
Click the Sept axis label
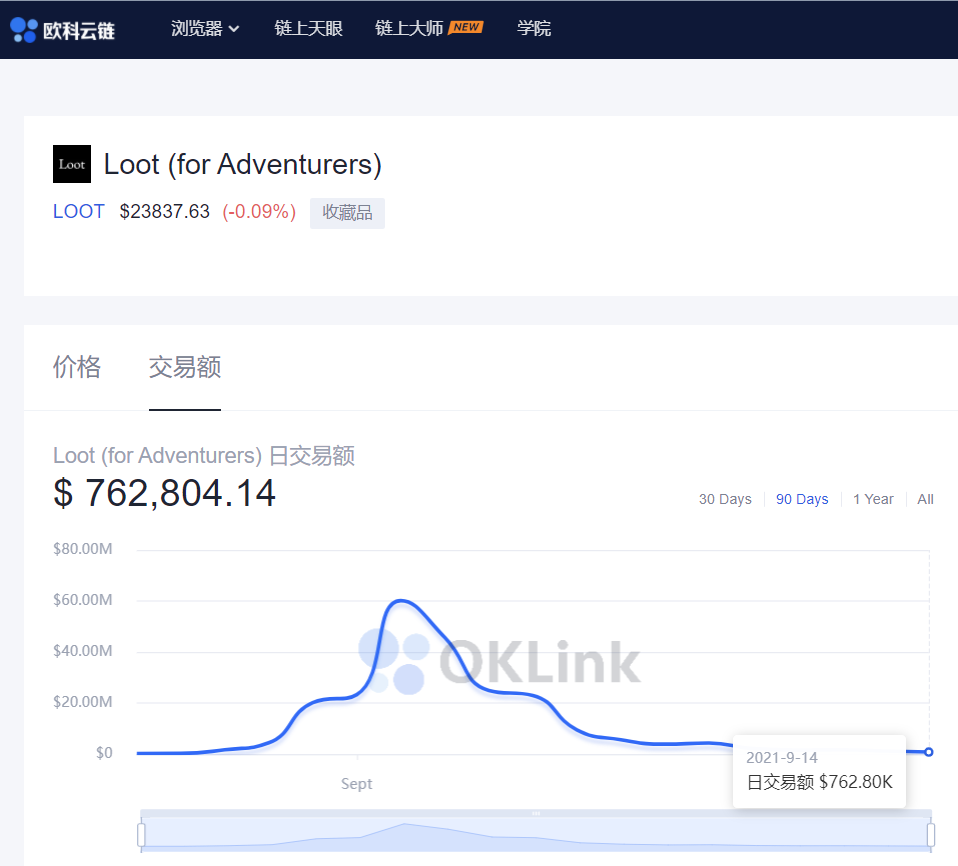[x=357, y=783]
